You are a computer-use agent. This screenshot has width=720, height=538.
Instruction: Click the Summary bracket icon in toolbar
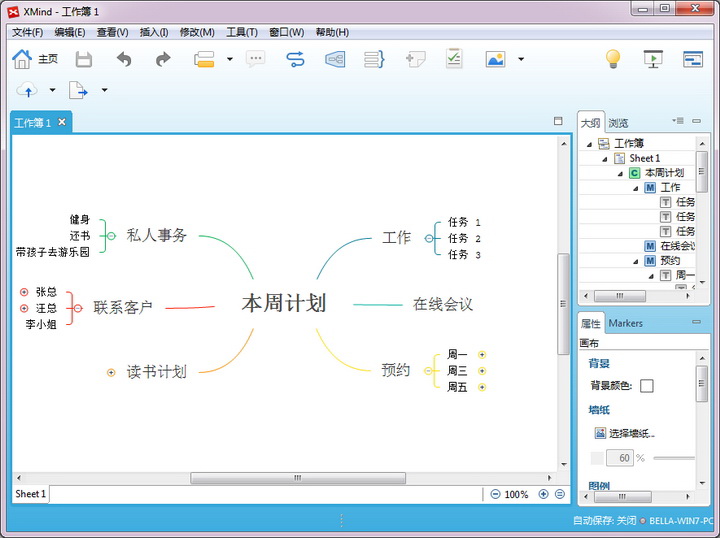tap(375, 59)
